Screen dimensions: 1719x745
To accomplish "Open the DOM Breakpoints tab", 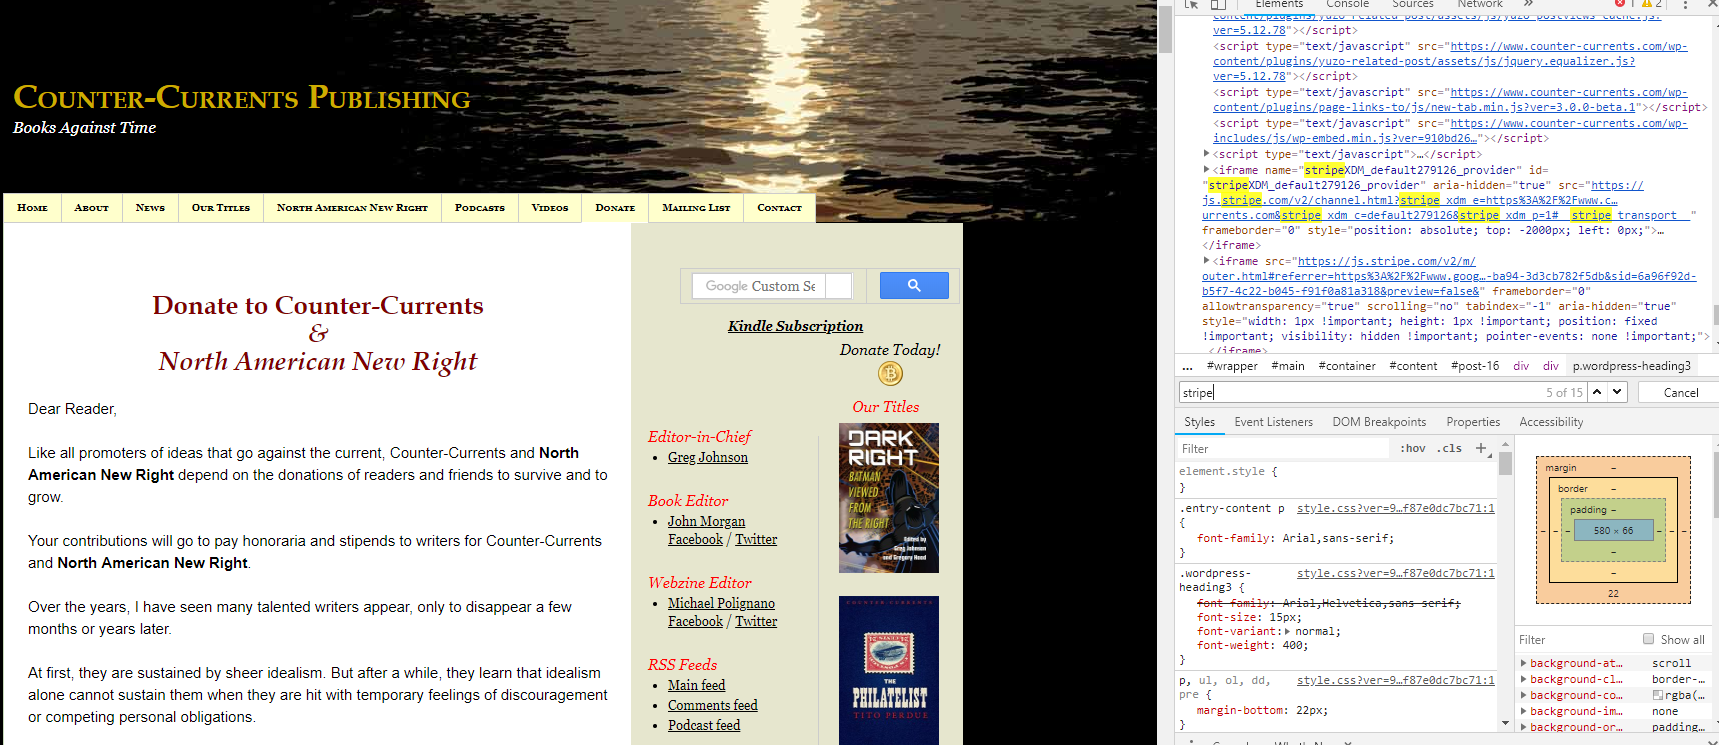I will [x=1379, y=422].
